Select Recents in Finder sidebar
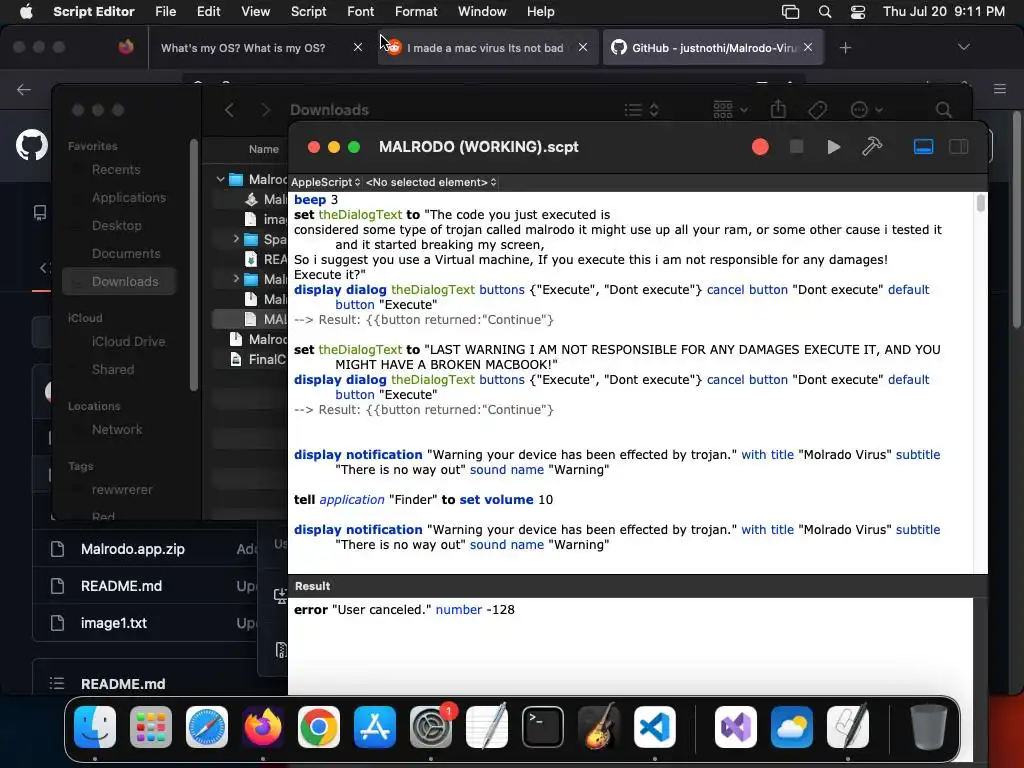This screenshot has height=768, width=1024. [x=116, y=170]
